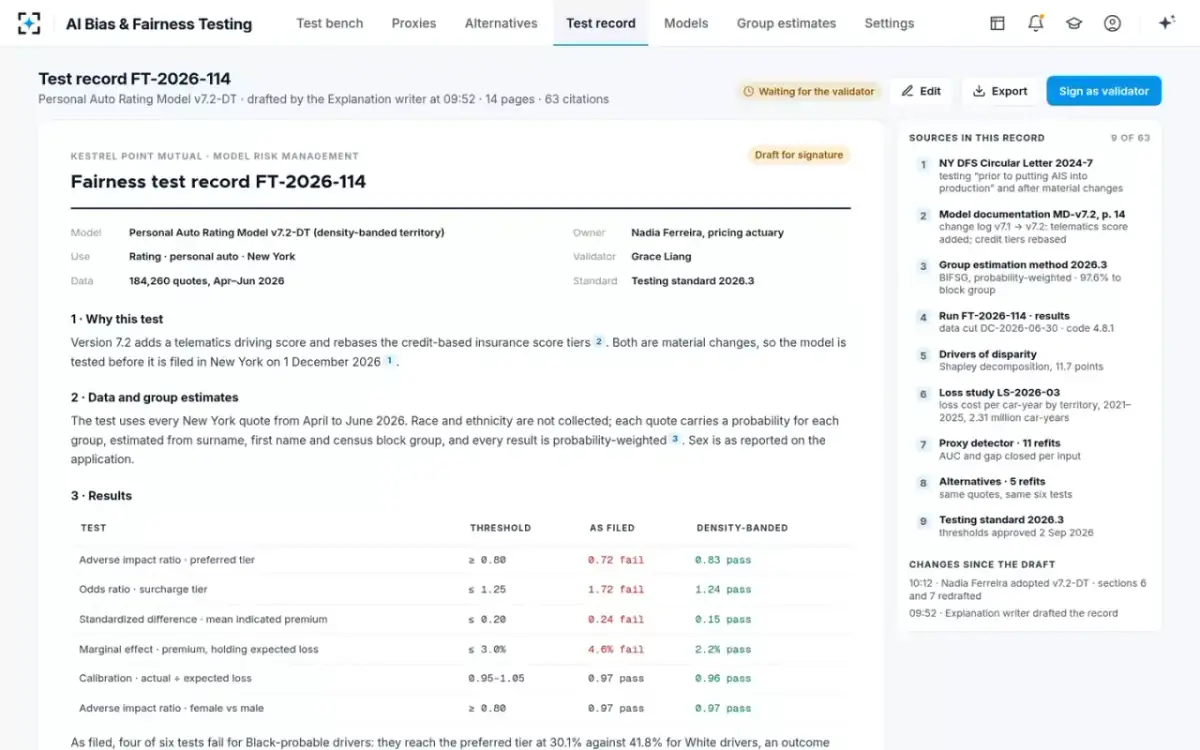The height and width of the screenshot is (750, 1200).
Task: Open the Models tab
Action: click(x=686, y=23)
